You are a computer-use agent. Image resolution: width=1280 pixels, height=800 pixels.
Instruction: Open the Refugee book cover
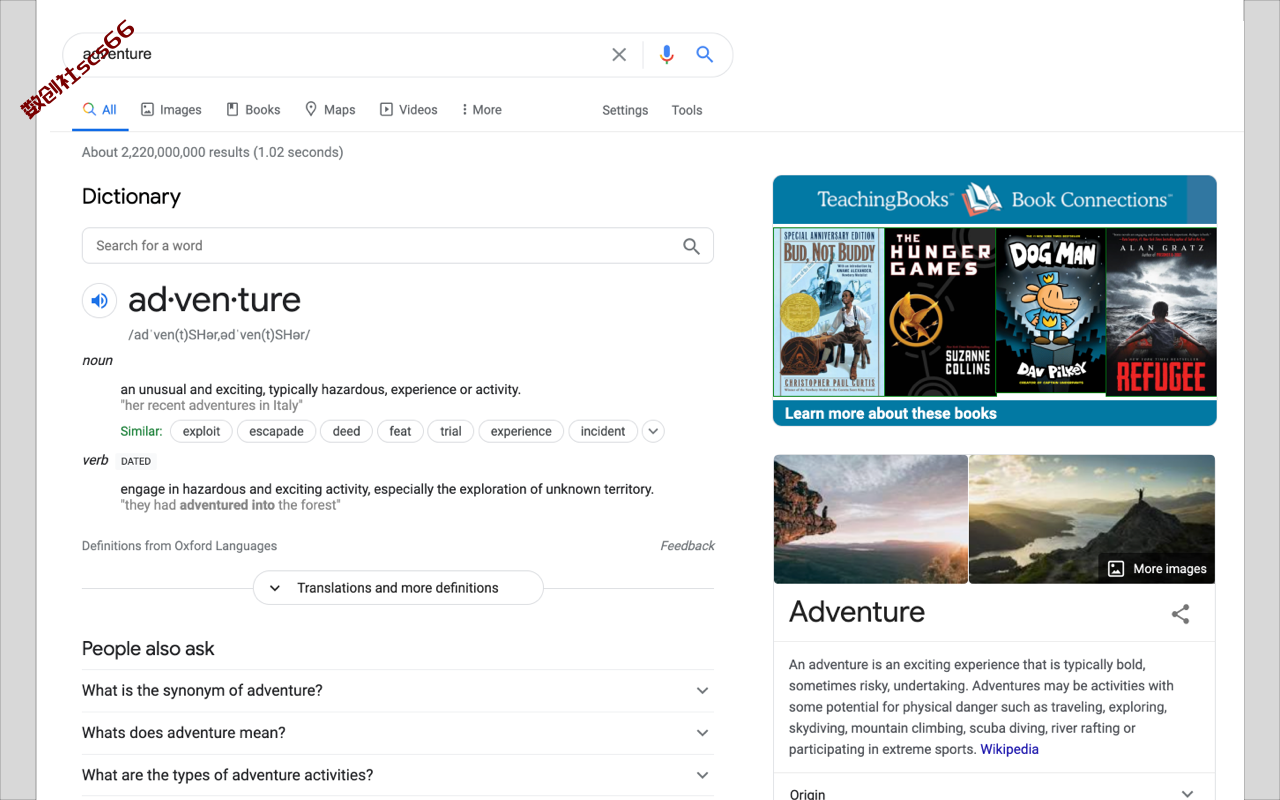click(1162, 312)
